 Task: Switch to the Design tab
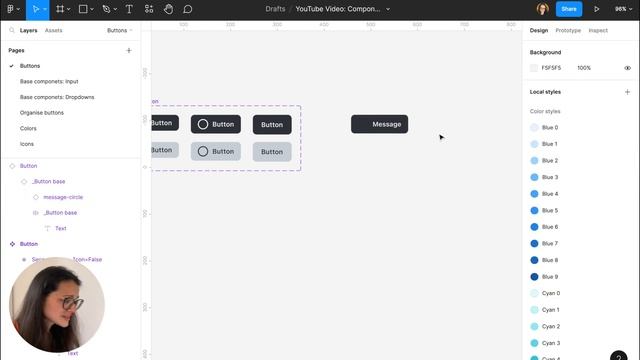(539, 31)
